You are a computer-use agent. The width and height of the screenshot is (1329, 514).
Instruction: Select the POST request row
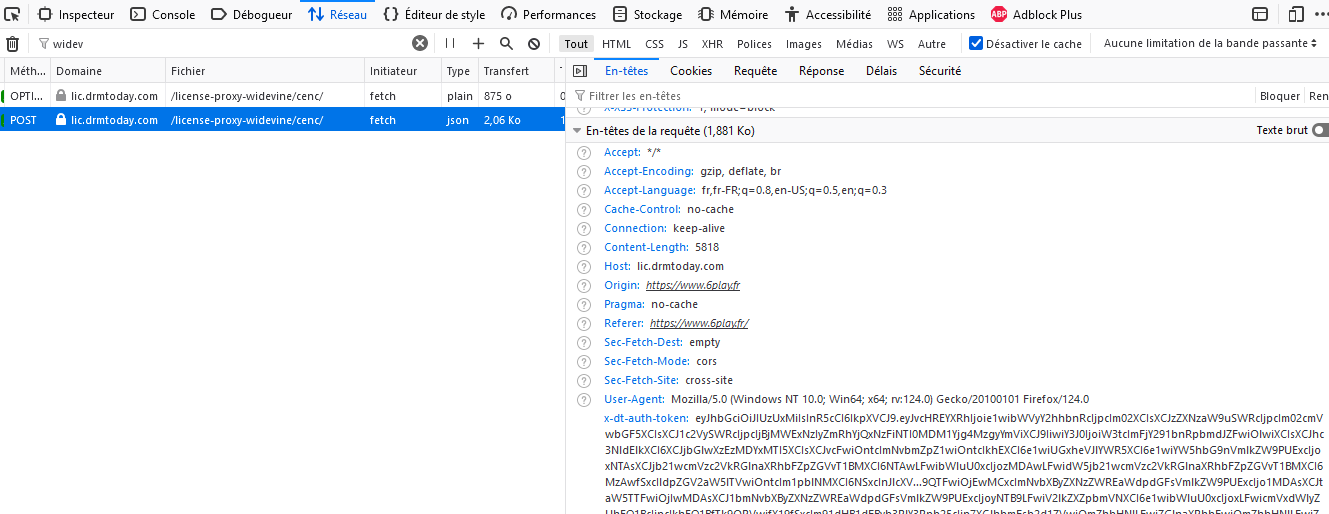tap(282, 120)
